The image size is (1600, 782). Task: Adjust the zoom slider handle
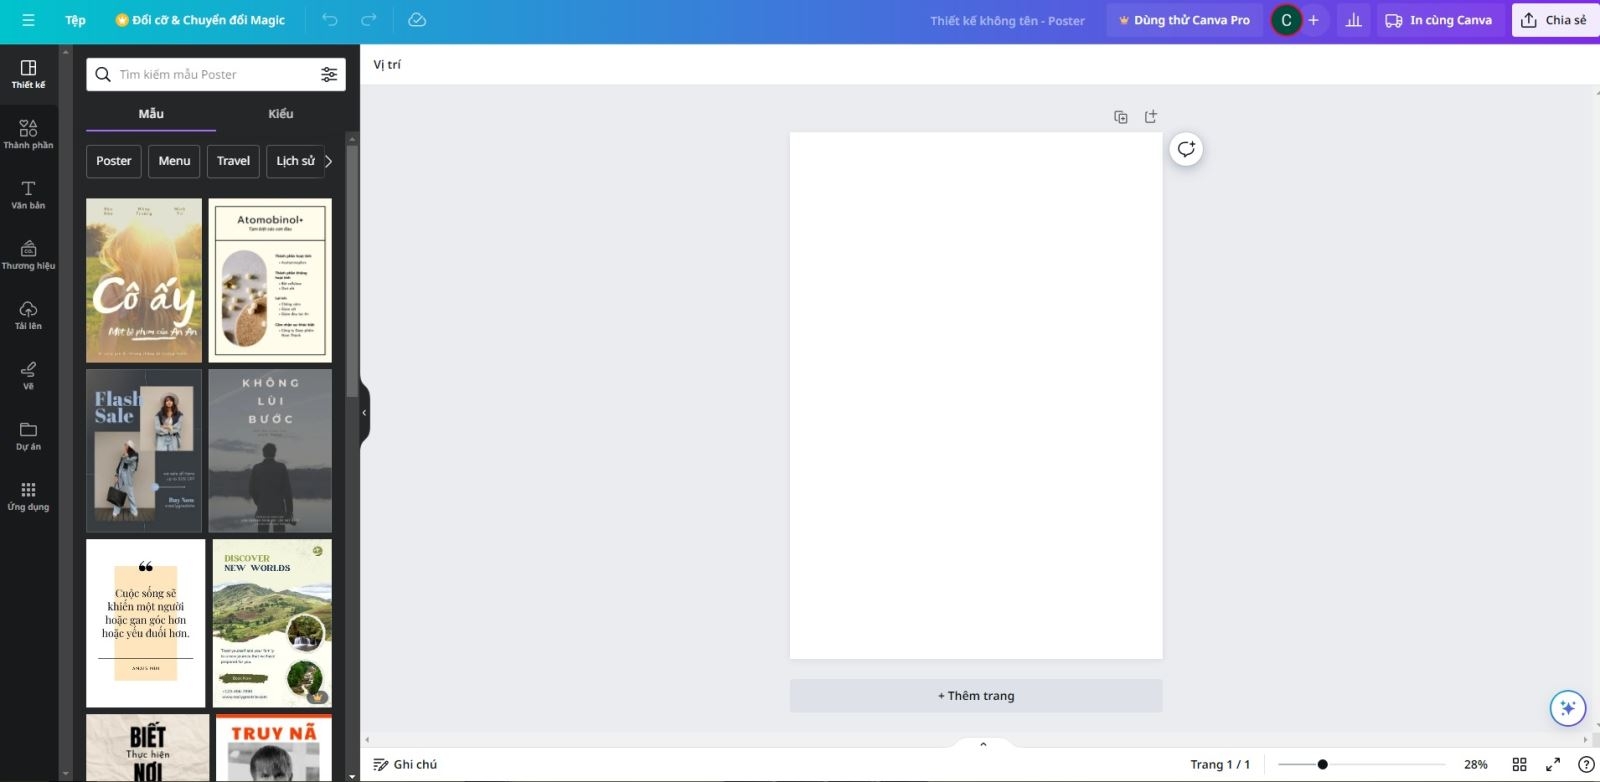tap(1322, 764)
